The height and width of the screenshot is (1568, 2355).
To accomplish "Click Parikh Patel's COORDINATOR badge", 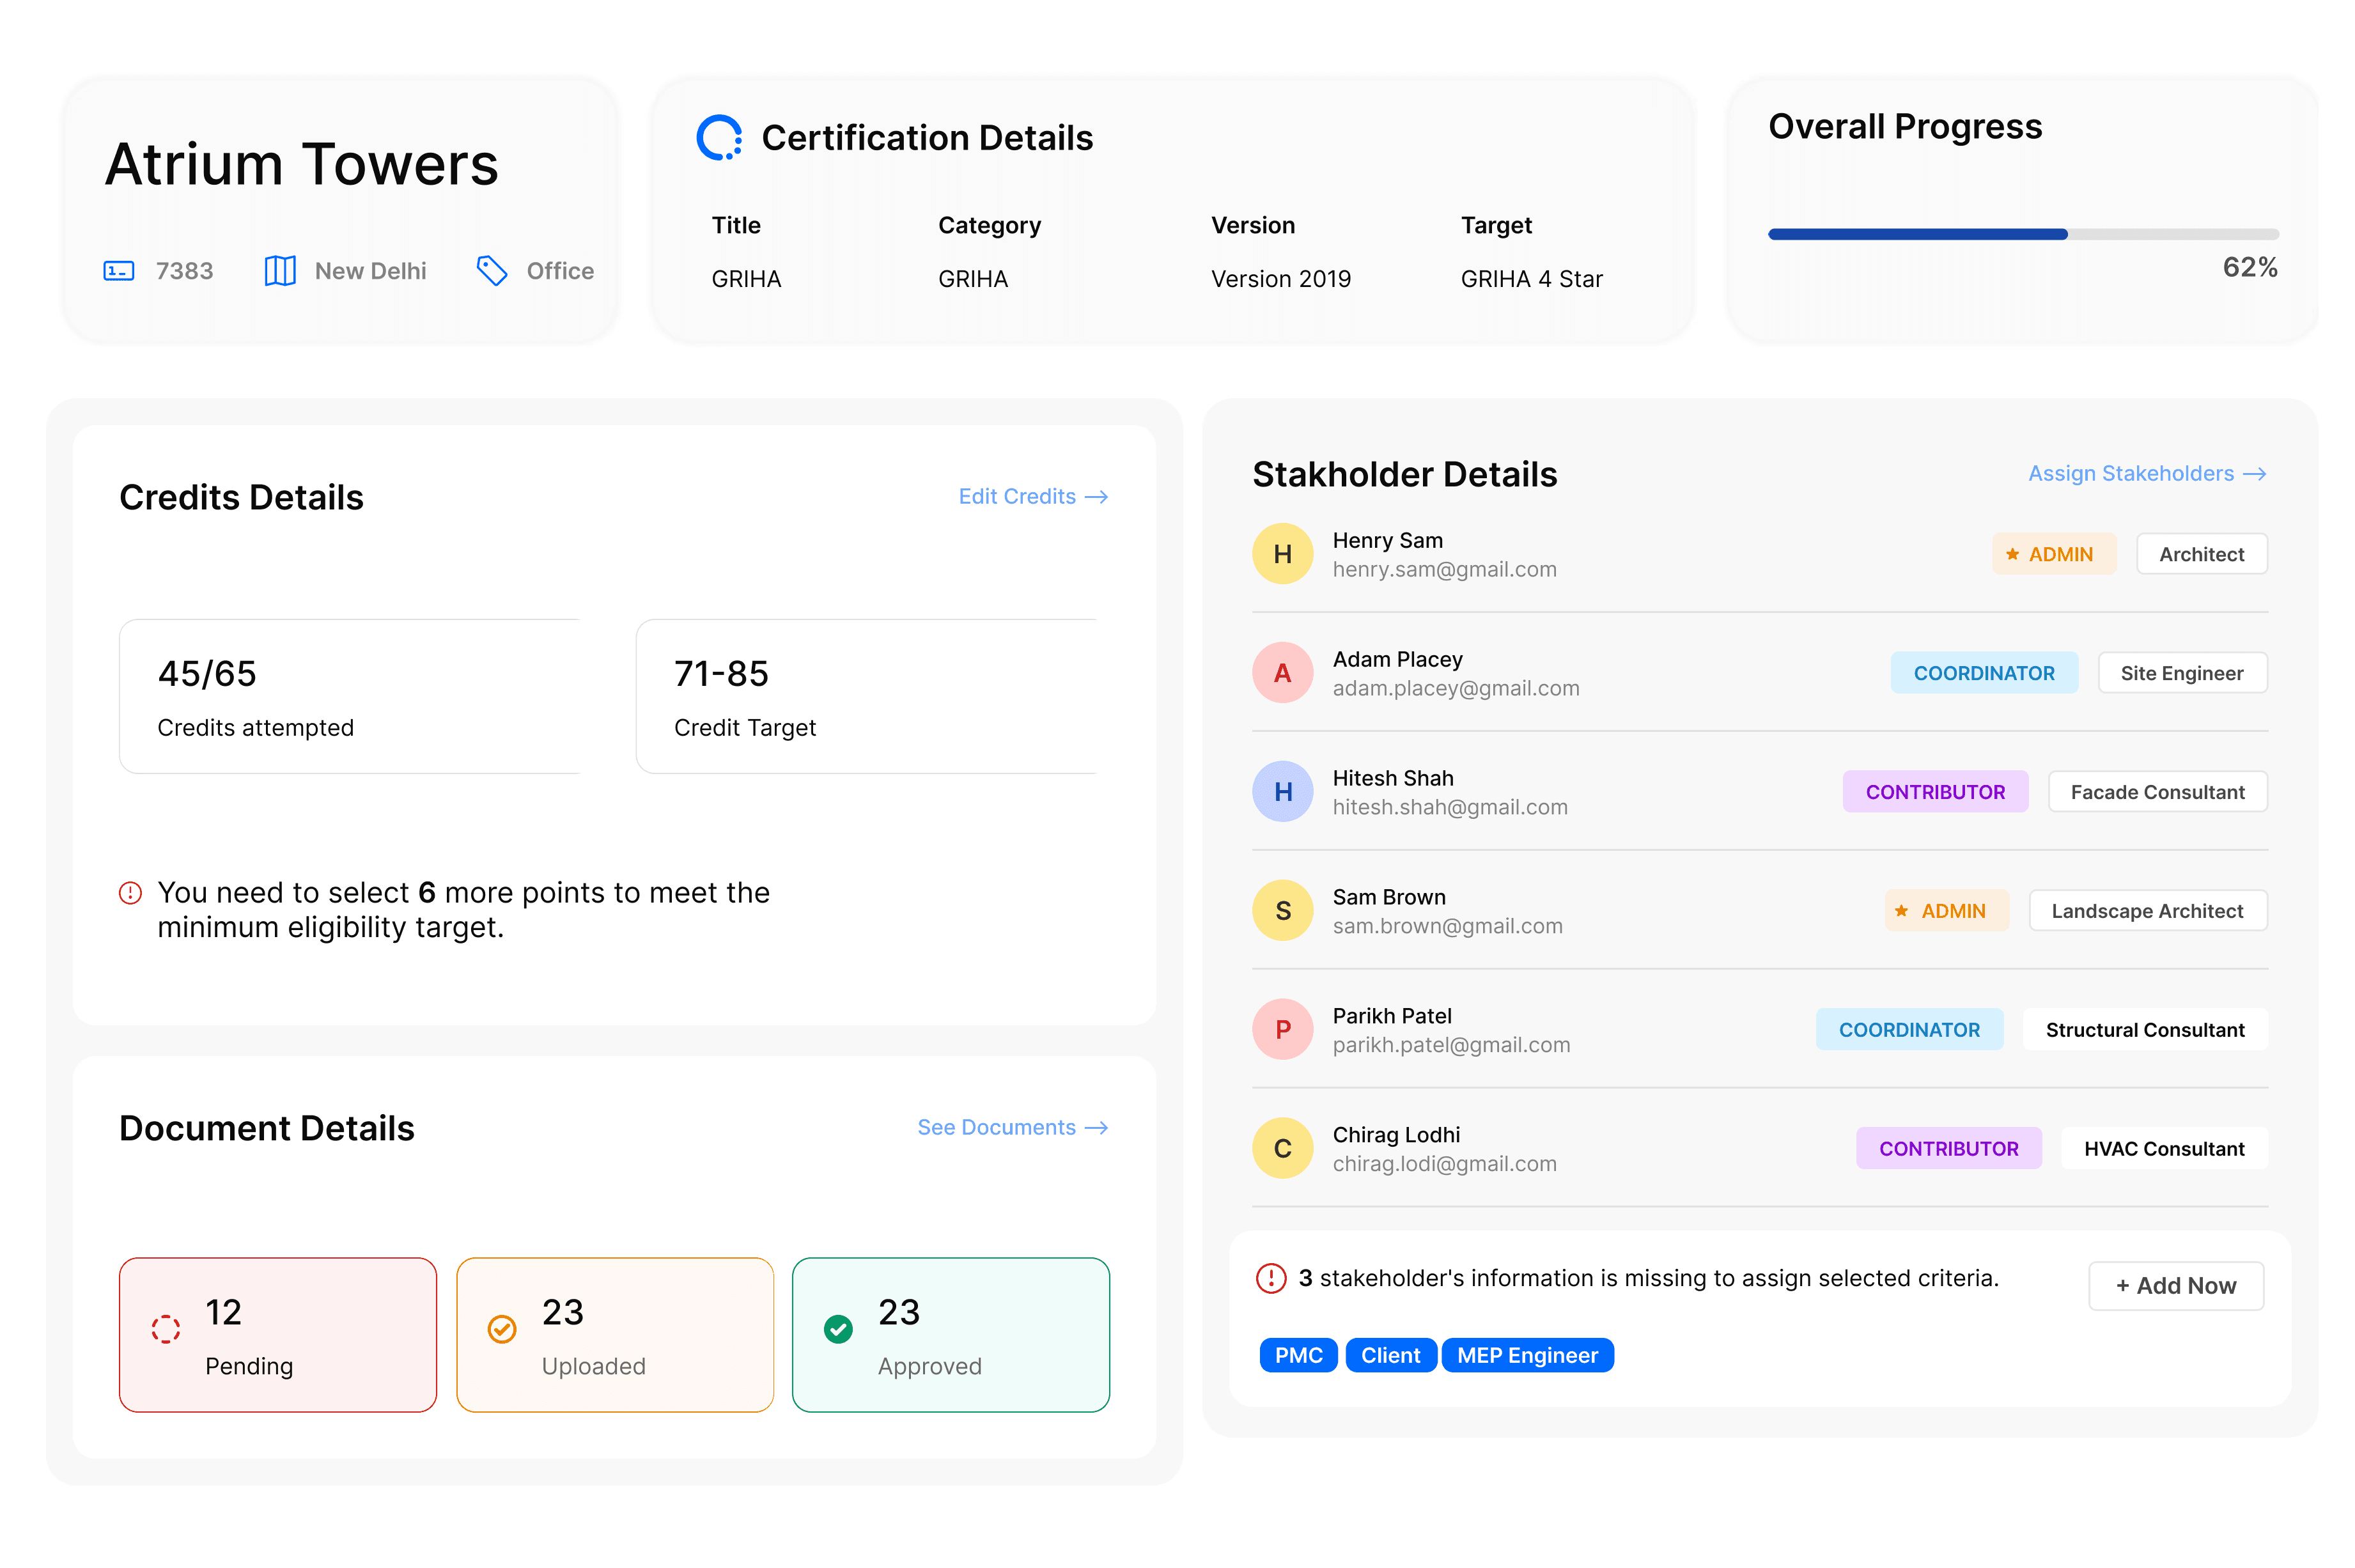I will coord(1909,1030).
